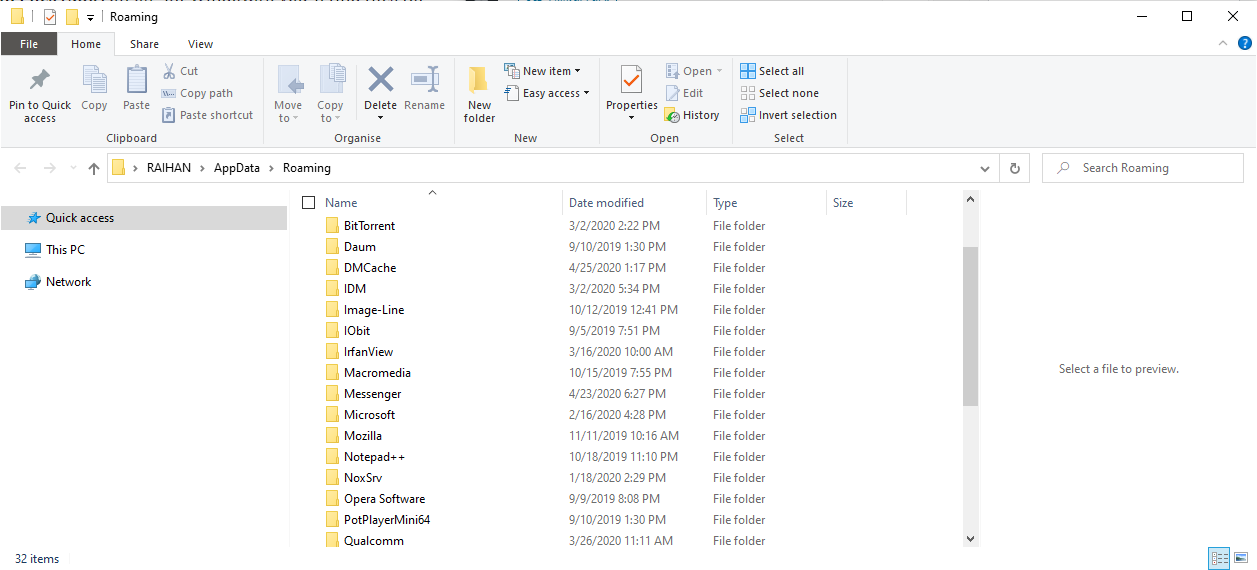Screen dimensions: 1257x570
Task: Collapse the ribbon using chevron
Action: pos(1222,44)
